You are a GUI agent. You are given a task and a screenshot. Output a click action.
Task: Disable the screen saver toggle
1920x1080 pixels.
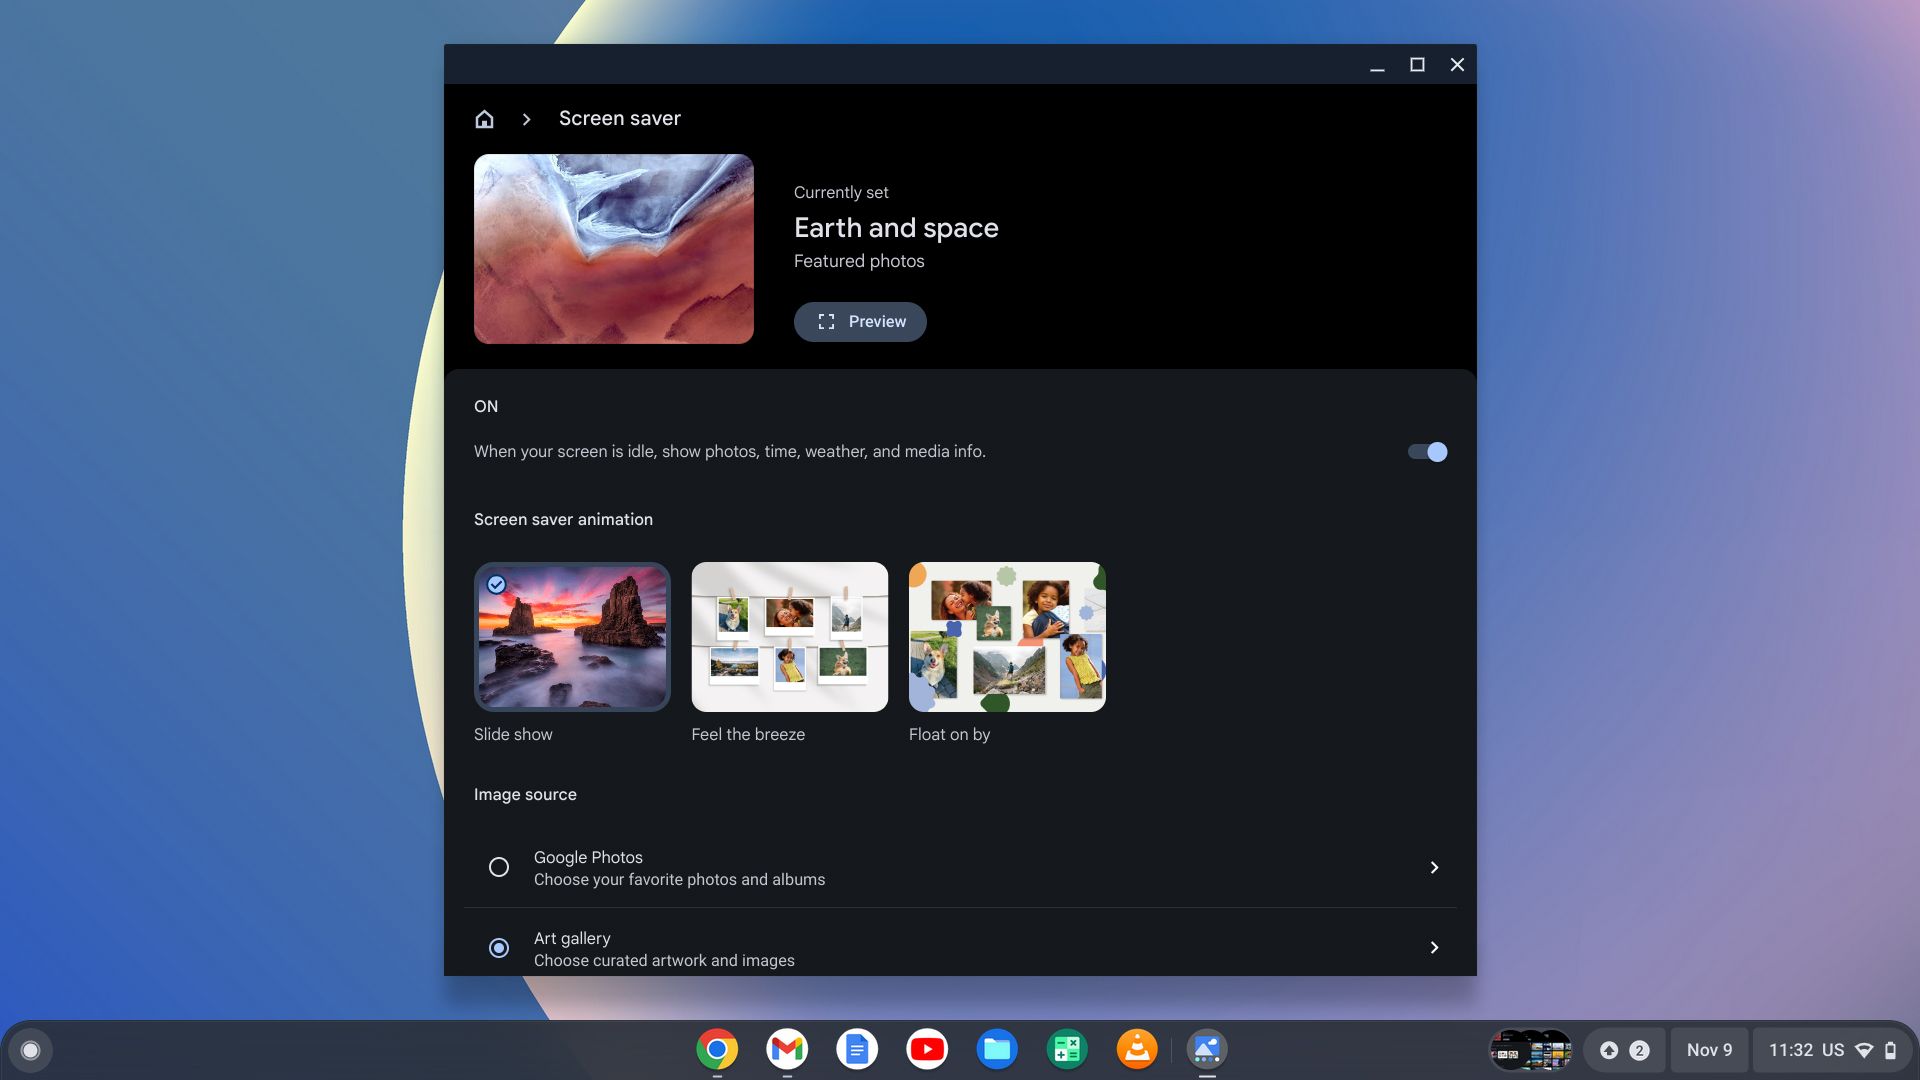[1427, 452]
